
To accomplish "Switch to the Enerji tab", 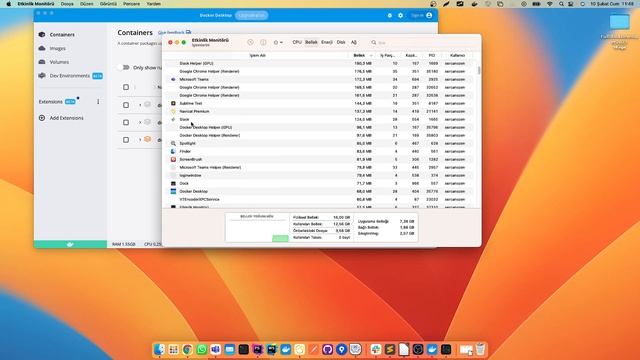I will [327, 42].
